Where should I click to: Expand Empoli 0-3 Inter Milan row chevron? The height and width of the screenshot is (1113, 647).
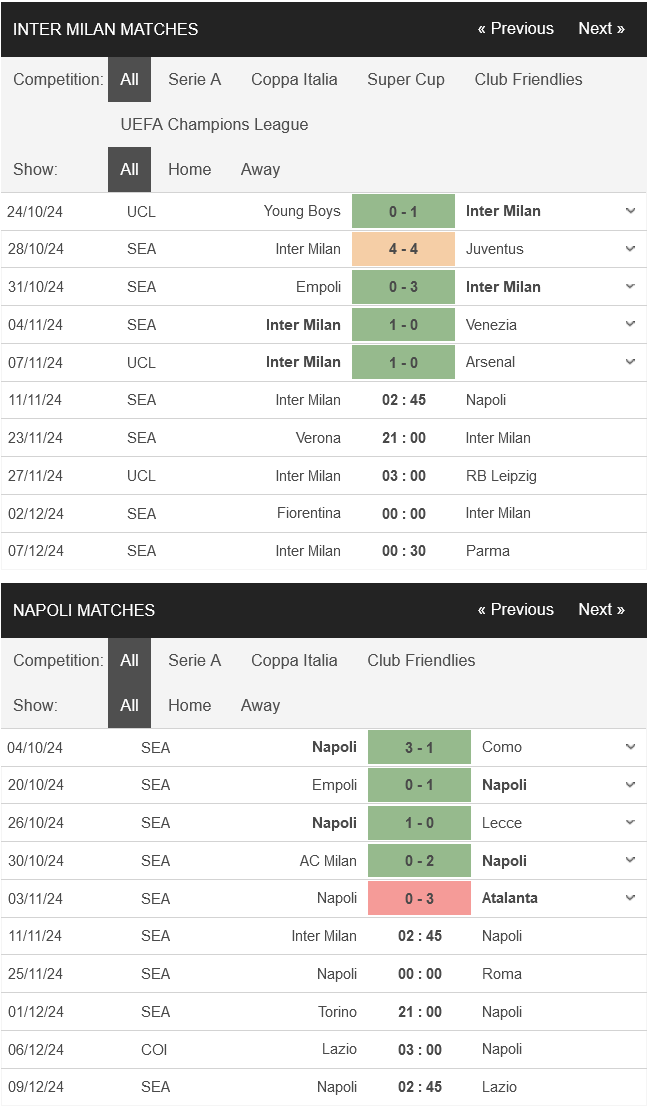pos(630,287)
